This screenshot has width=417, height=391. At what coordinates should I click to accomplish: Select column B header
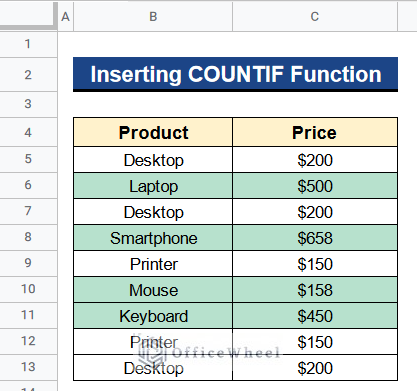click(x=153, y=16)
